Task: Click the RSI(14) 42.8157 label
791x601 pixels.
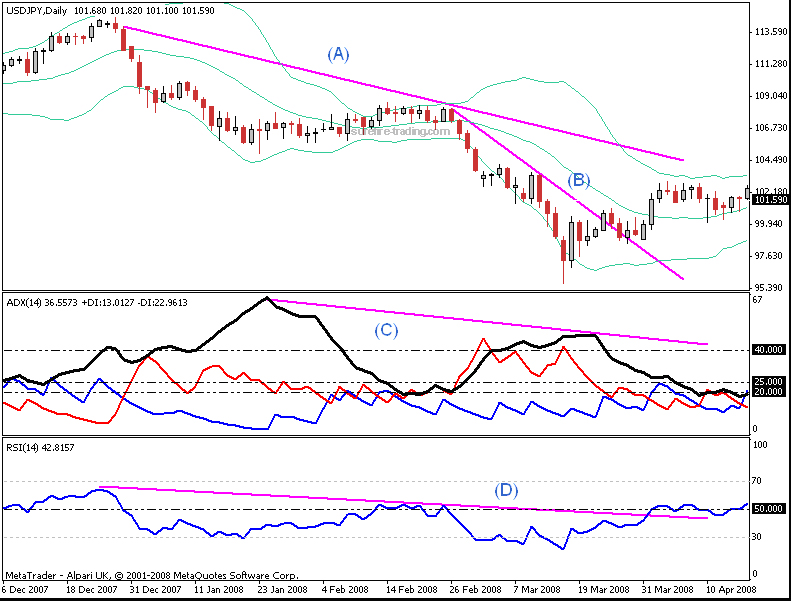Action: (40, 448)
